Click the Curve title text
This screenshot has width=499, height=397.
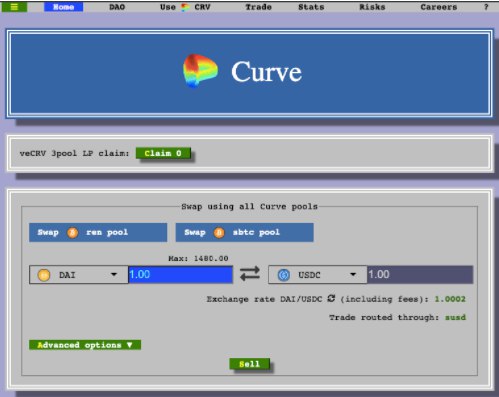266,72
